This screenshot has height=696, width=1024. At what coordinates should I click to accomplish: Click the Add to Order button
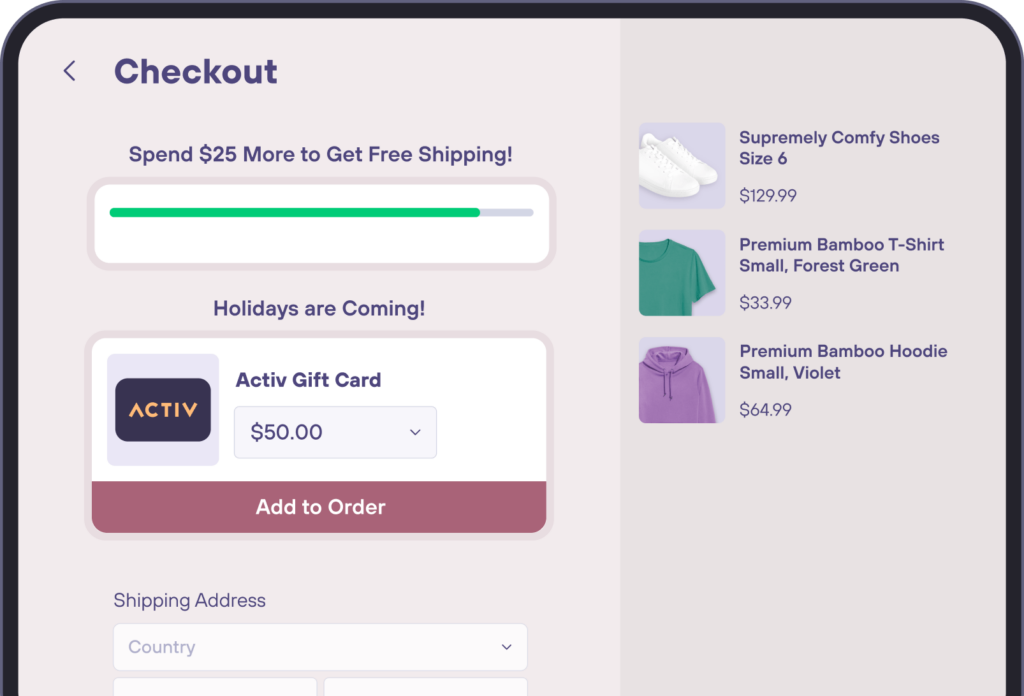pos(319,507)
